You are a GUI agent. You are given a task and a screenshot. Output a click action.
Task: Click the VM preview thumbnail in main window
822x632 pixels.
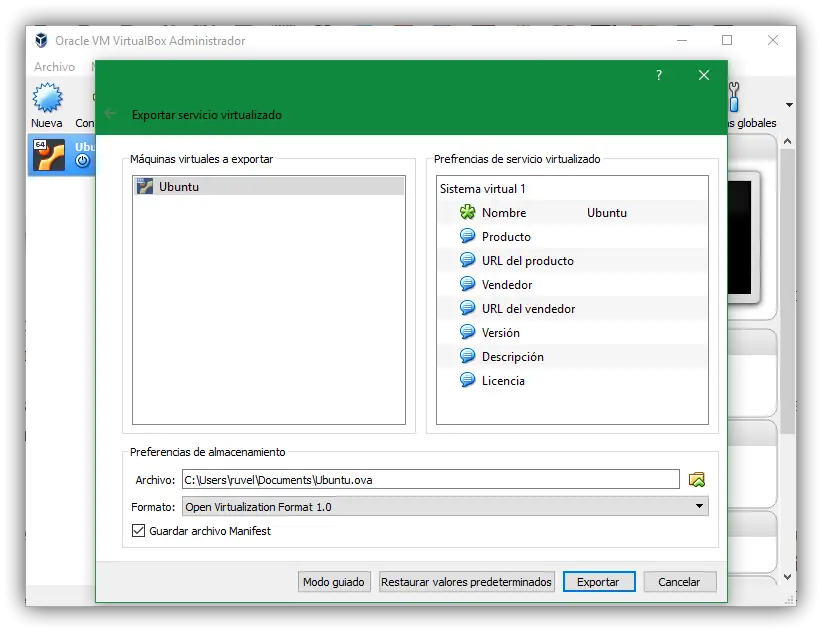pos(743,237)
